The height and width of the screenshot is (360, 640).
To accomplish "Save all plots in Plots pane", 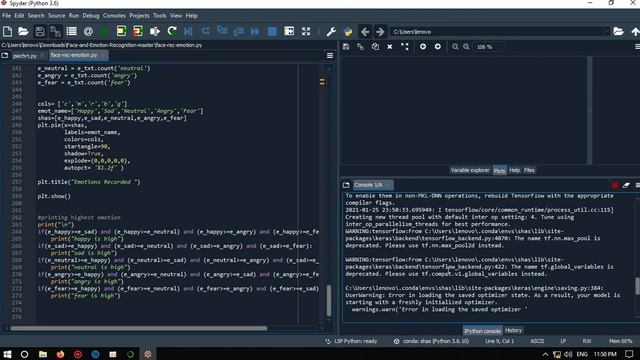I will (x=360, y=47).
